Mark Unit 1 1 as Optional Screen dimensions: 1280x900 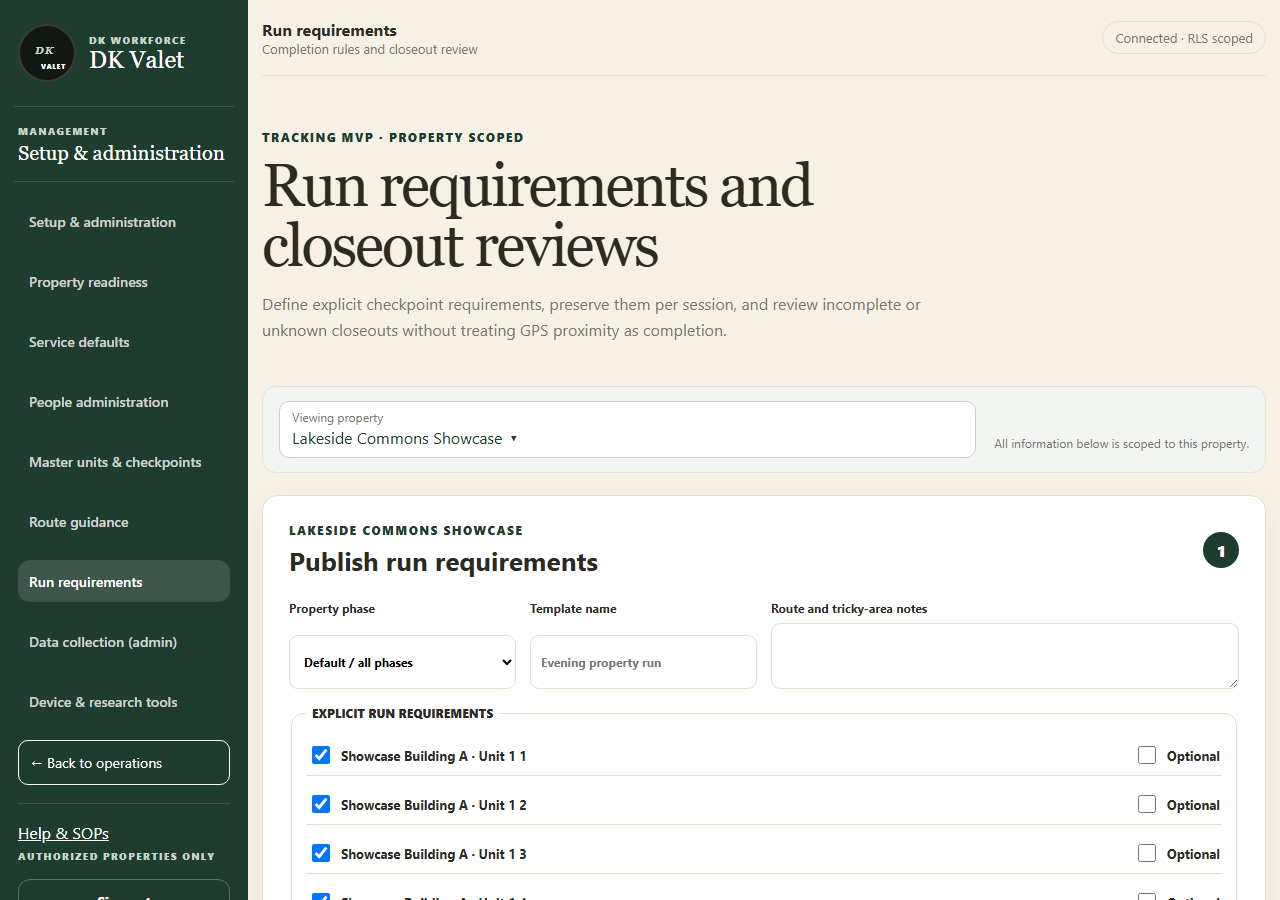pos(1147,755)
